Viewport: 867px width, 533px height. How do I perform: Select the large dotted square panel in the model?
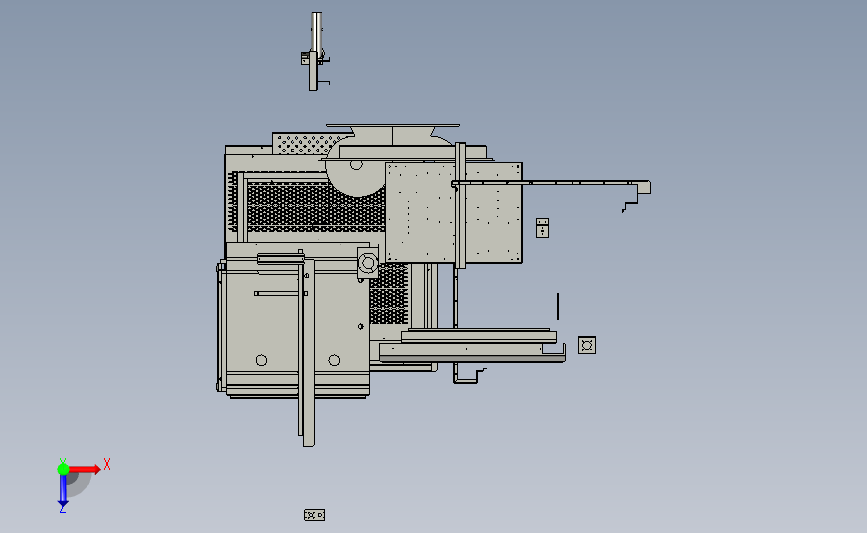pyautogui.click(x=453, y=213)
